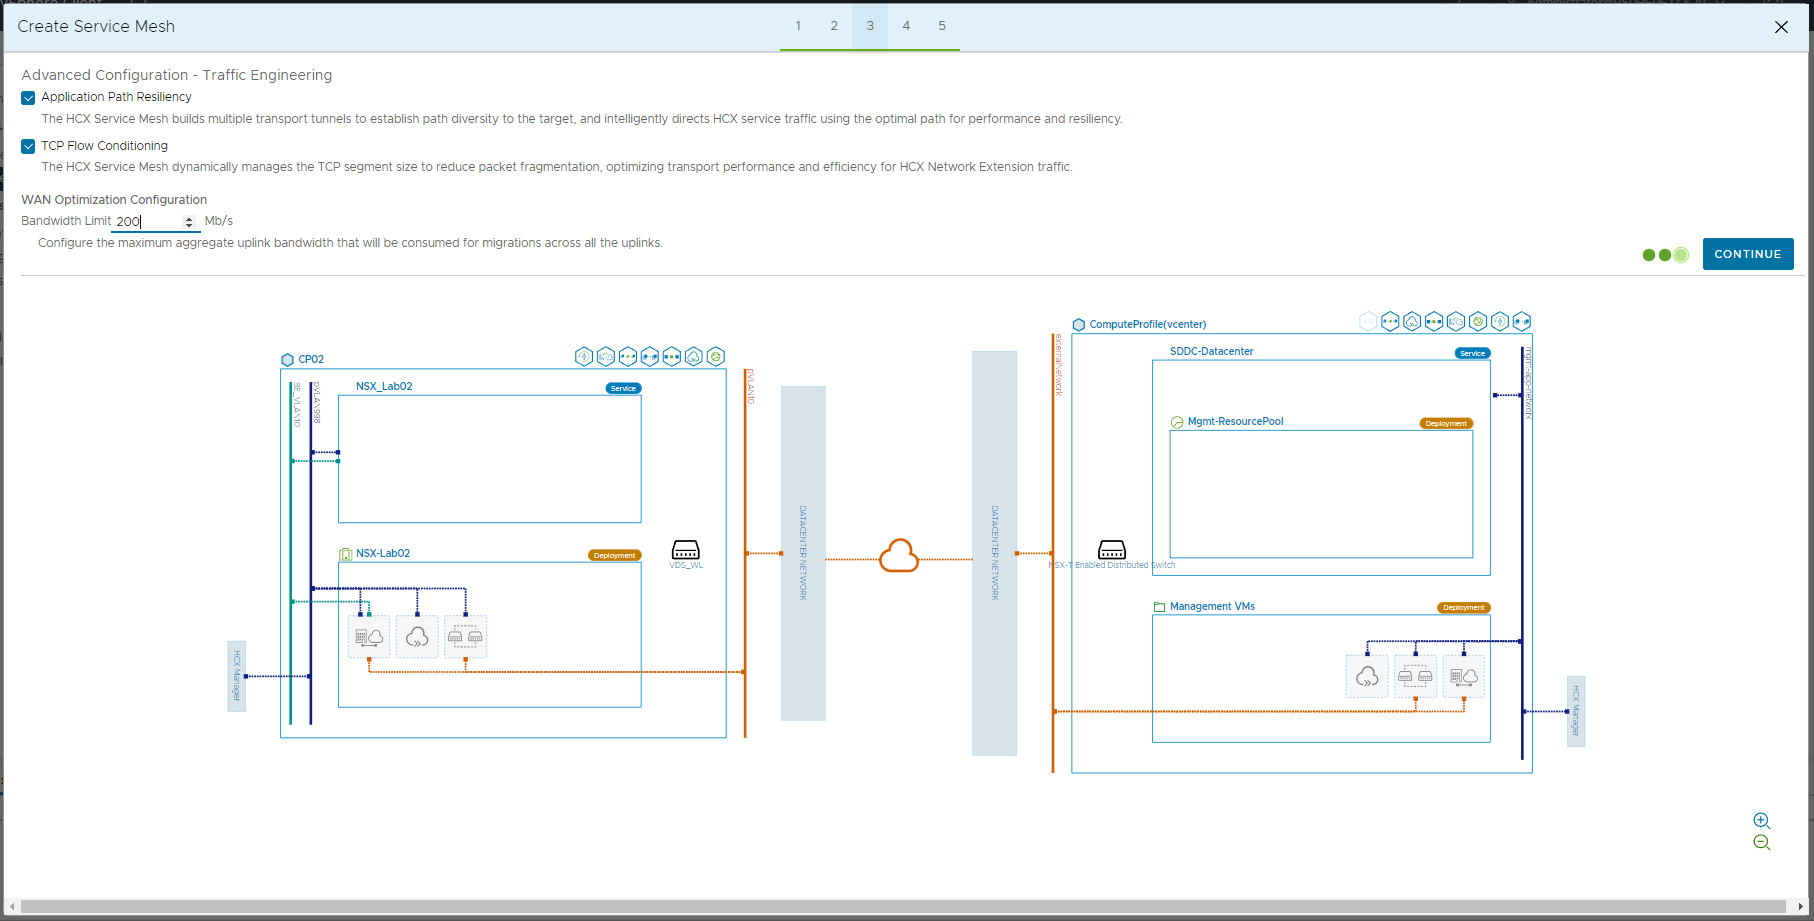This screenshot has height=921, width=1814.
Task: Click the cloud-arrows hexagon icon above CP02
Action: point(694,356)
